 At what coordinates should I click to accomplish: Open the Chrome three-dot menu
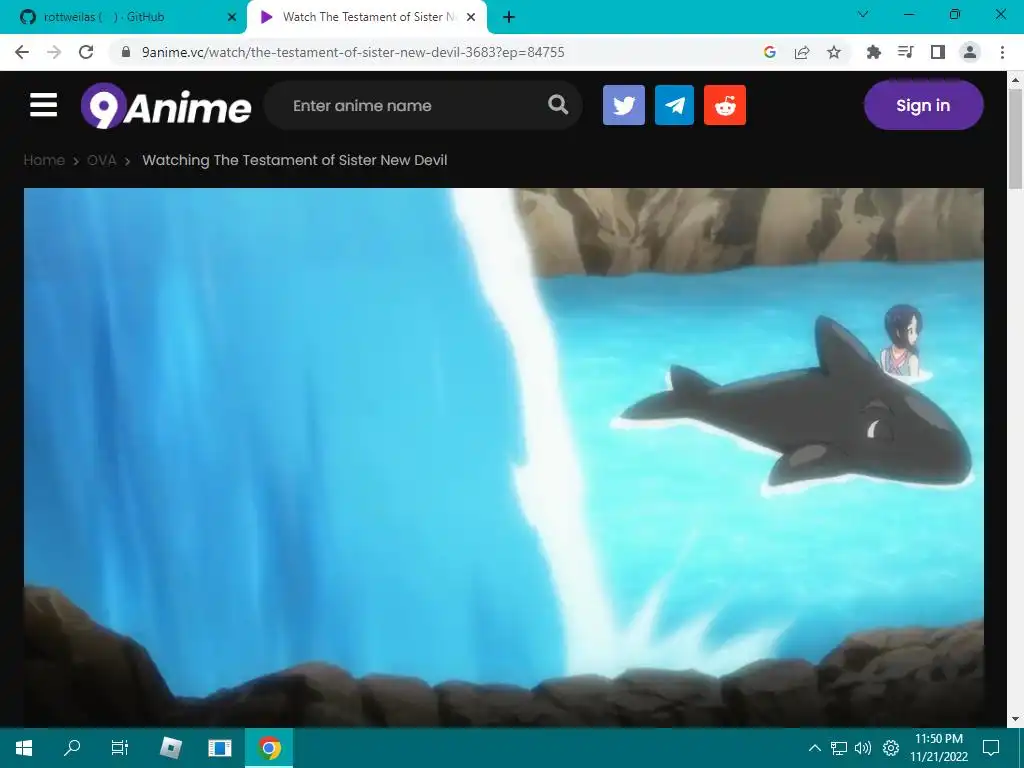[1002, 52]
